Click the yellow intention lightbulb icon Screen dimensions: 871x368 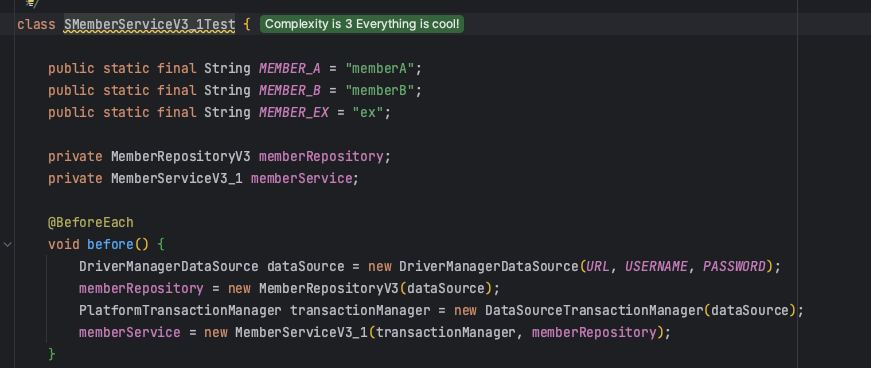[32, 3]
